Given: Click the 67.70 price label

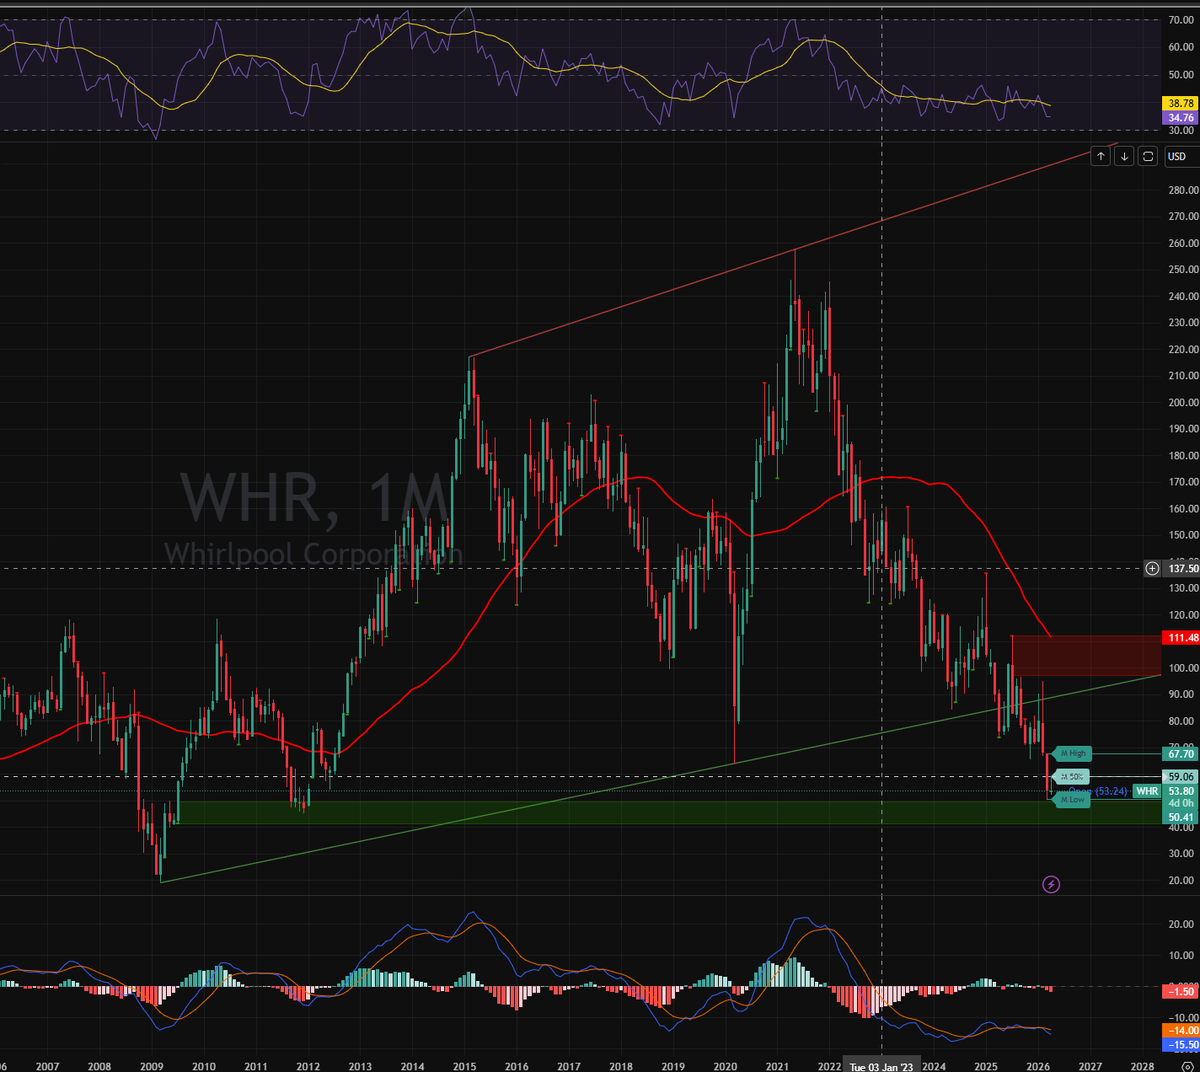Looking at the screenshot, I should pos(1181,754).
